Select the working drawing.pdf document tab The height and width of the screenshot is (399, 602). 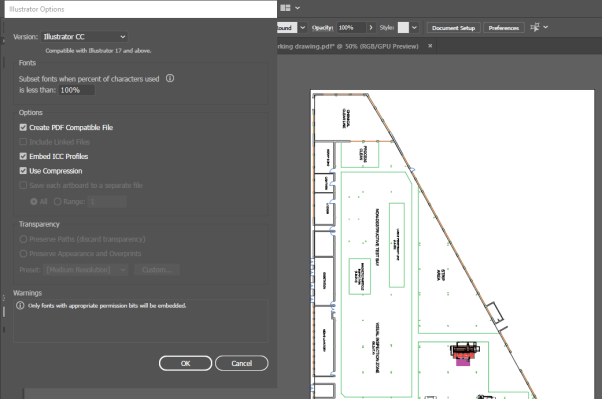pyautogui.click(x=347, y=46)
